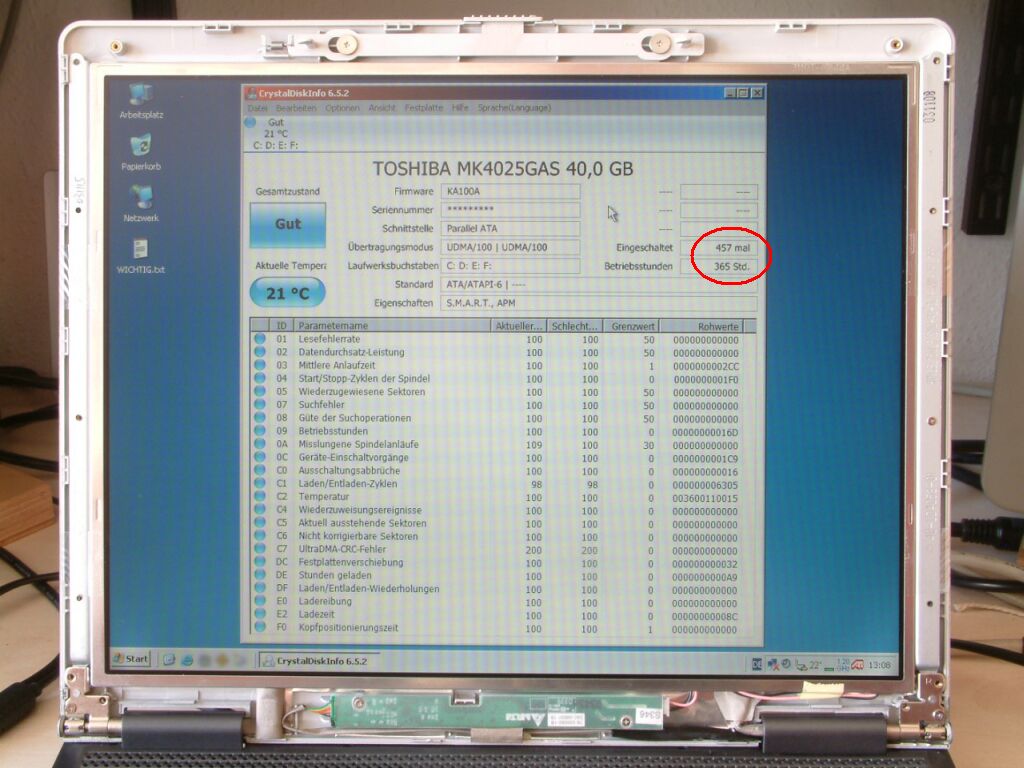Open the Arbeitsplatz desktop icon
This screenshot has width=1024, height=768.
pyautogui.click(x=141, y=101)
